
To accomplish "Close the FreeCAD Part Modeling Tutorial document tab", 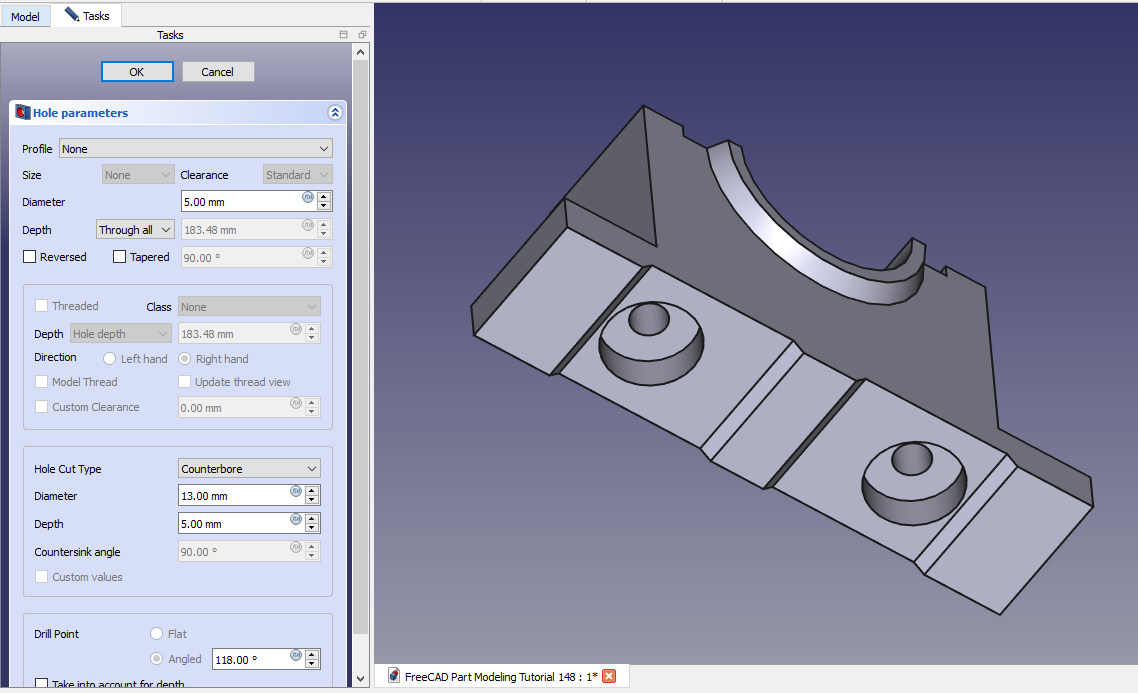I will click(609, 676).
